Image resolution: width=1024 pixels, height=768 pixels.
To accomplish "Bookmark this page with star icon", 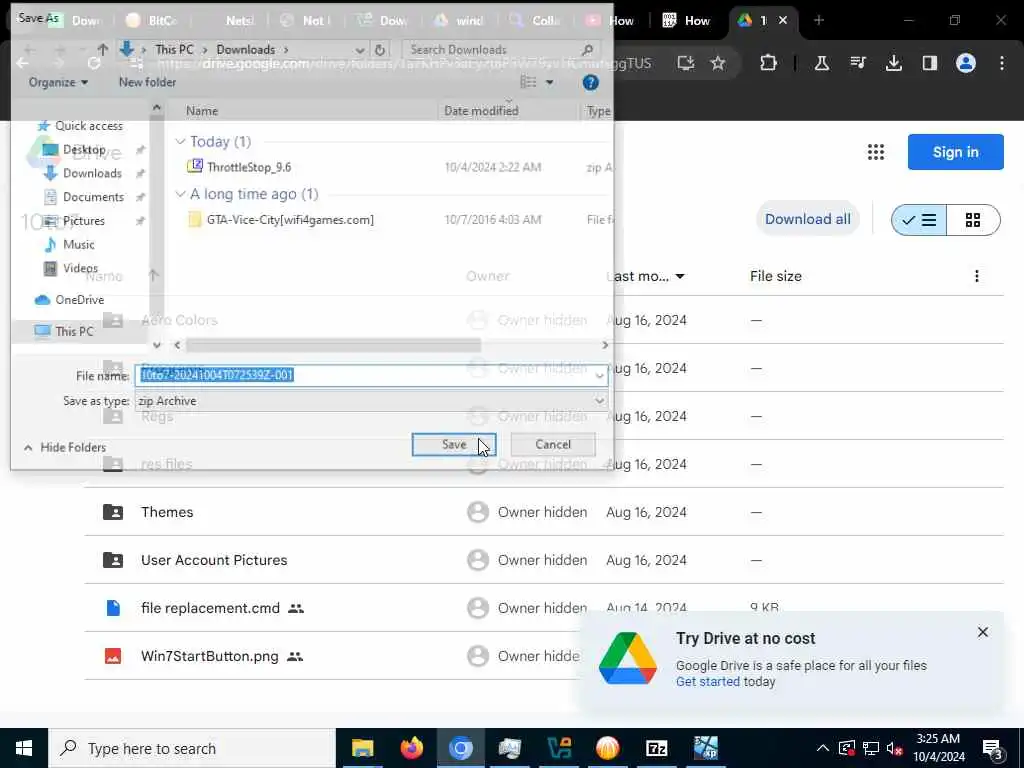I will (x=718, y=63).
